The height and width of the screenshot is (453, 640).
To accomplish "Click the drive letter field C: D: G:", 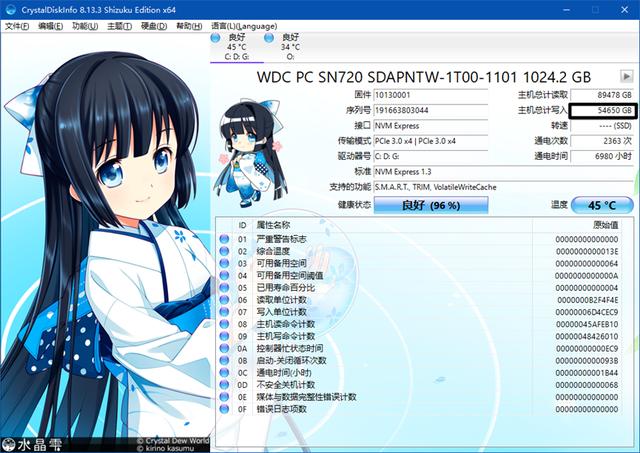I will pos(431,156).
